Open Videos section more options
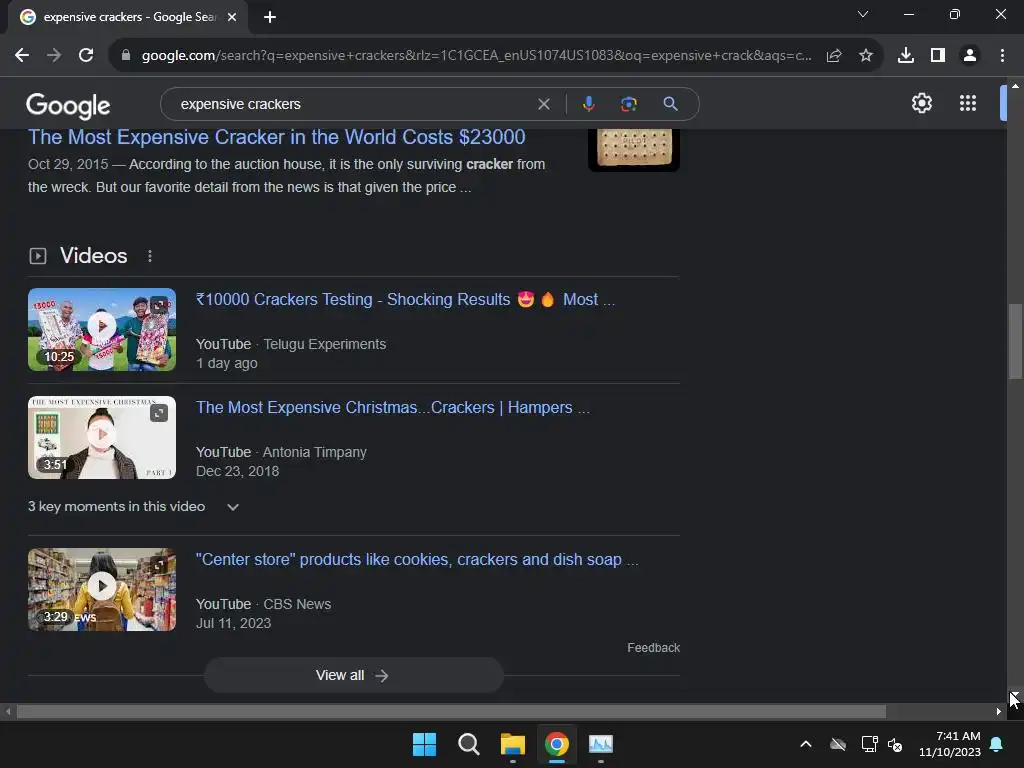Screen dimensions: 1024x768 click(150, 256)
